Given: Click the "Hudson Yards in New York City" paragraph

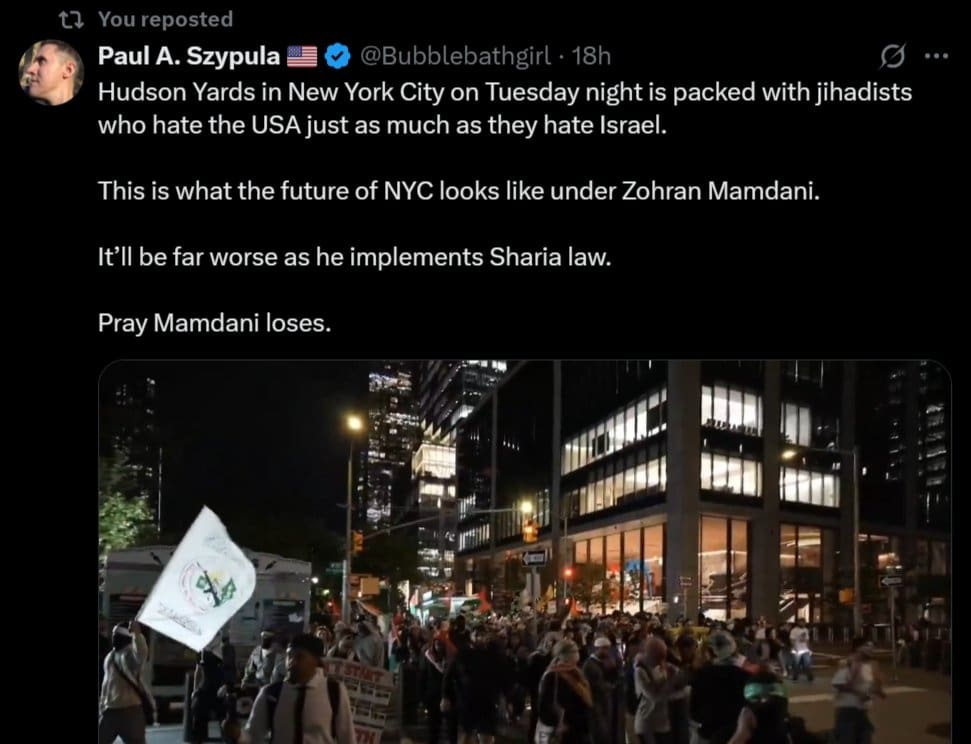Looking at the screenshot, I should 505,108.
